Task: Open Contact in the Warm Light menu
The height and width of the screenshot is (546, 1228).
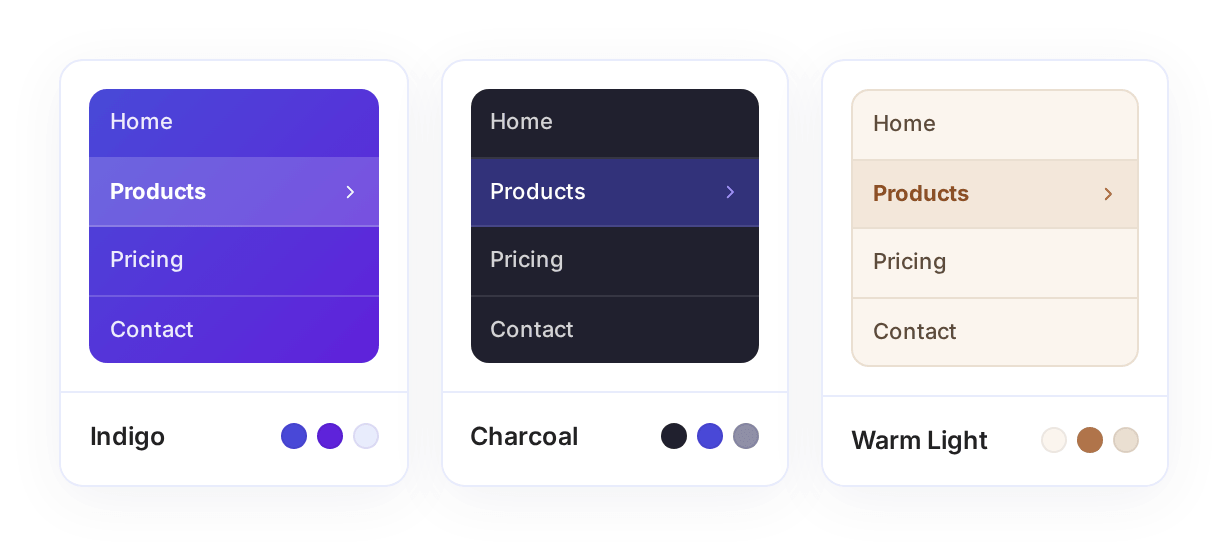Action: 995,332
